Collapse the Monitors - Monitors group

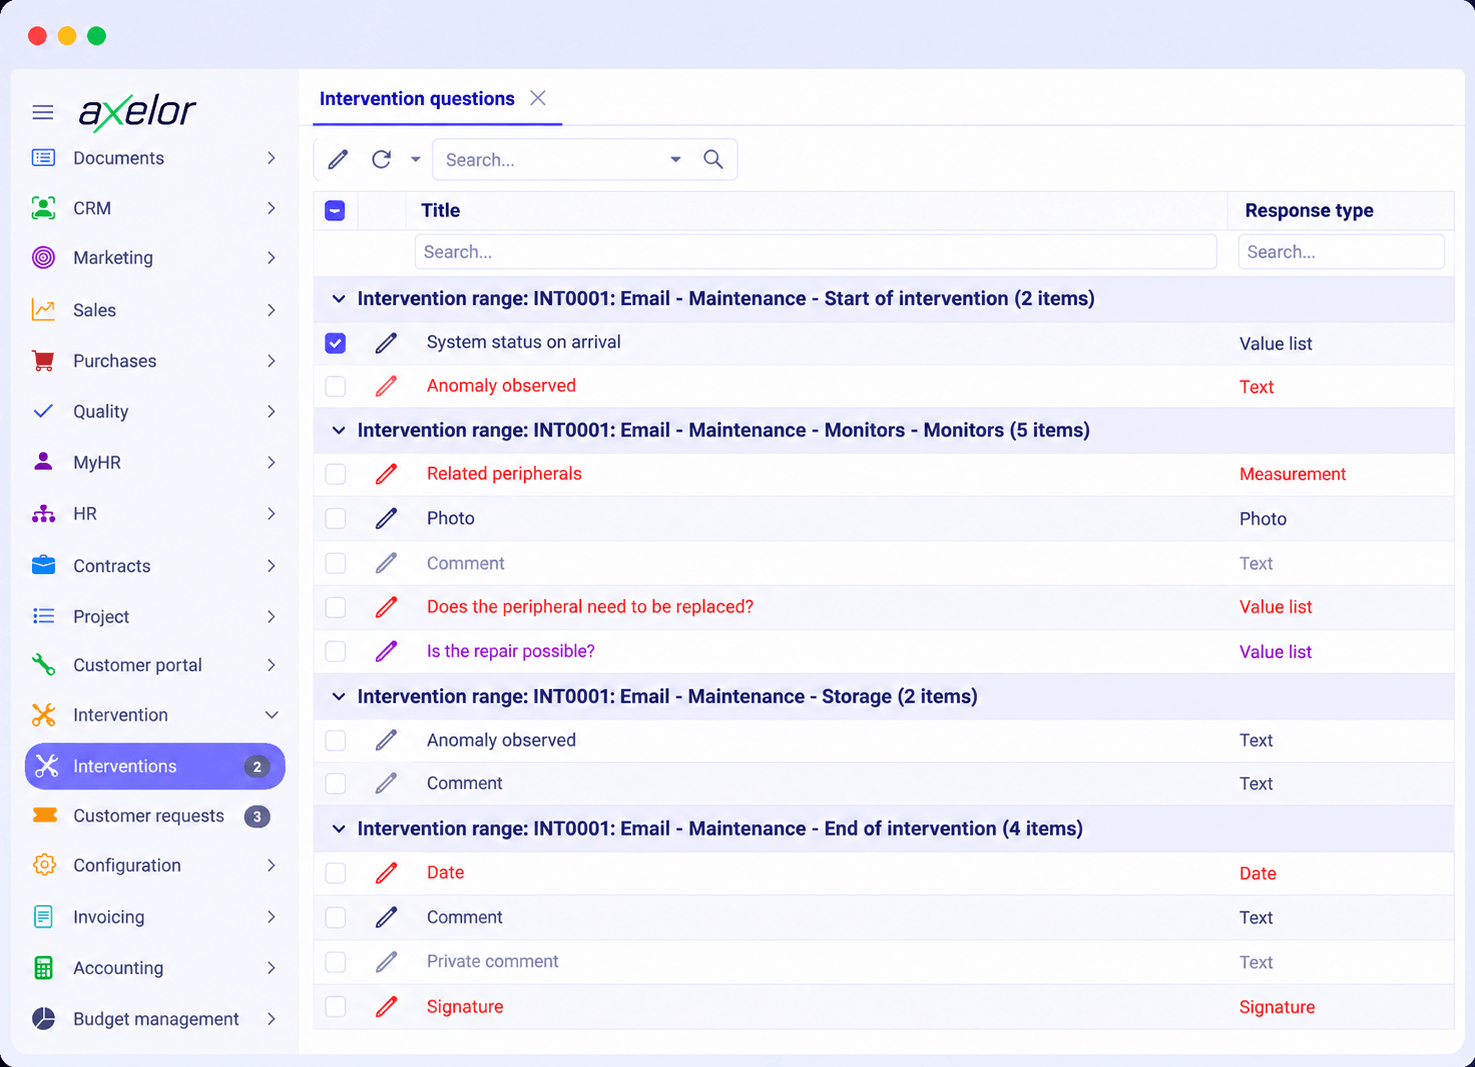(338, 430)
